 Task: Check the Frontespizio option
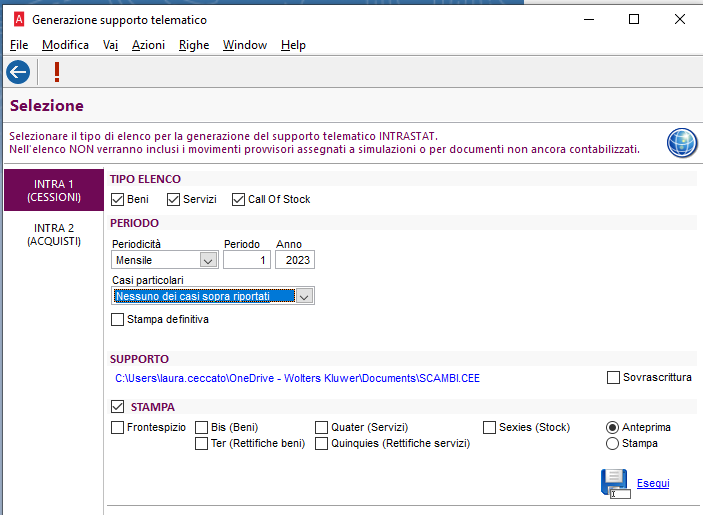117,428
